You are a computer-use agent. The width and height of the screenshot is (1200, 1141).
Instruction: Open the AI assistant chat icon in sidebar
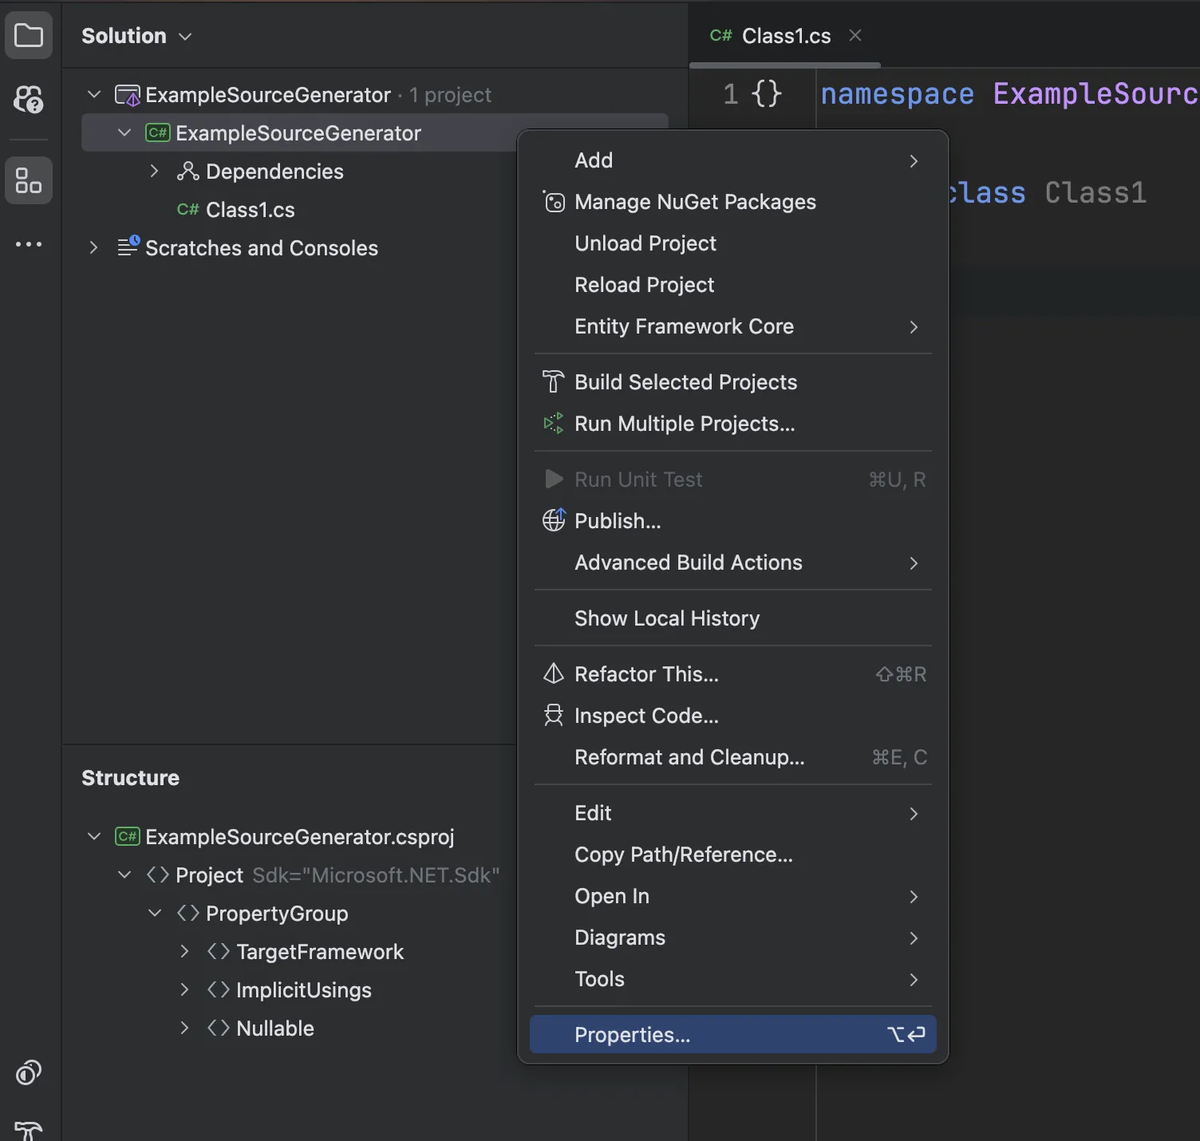pyautogui.click(x=29, y=99)
